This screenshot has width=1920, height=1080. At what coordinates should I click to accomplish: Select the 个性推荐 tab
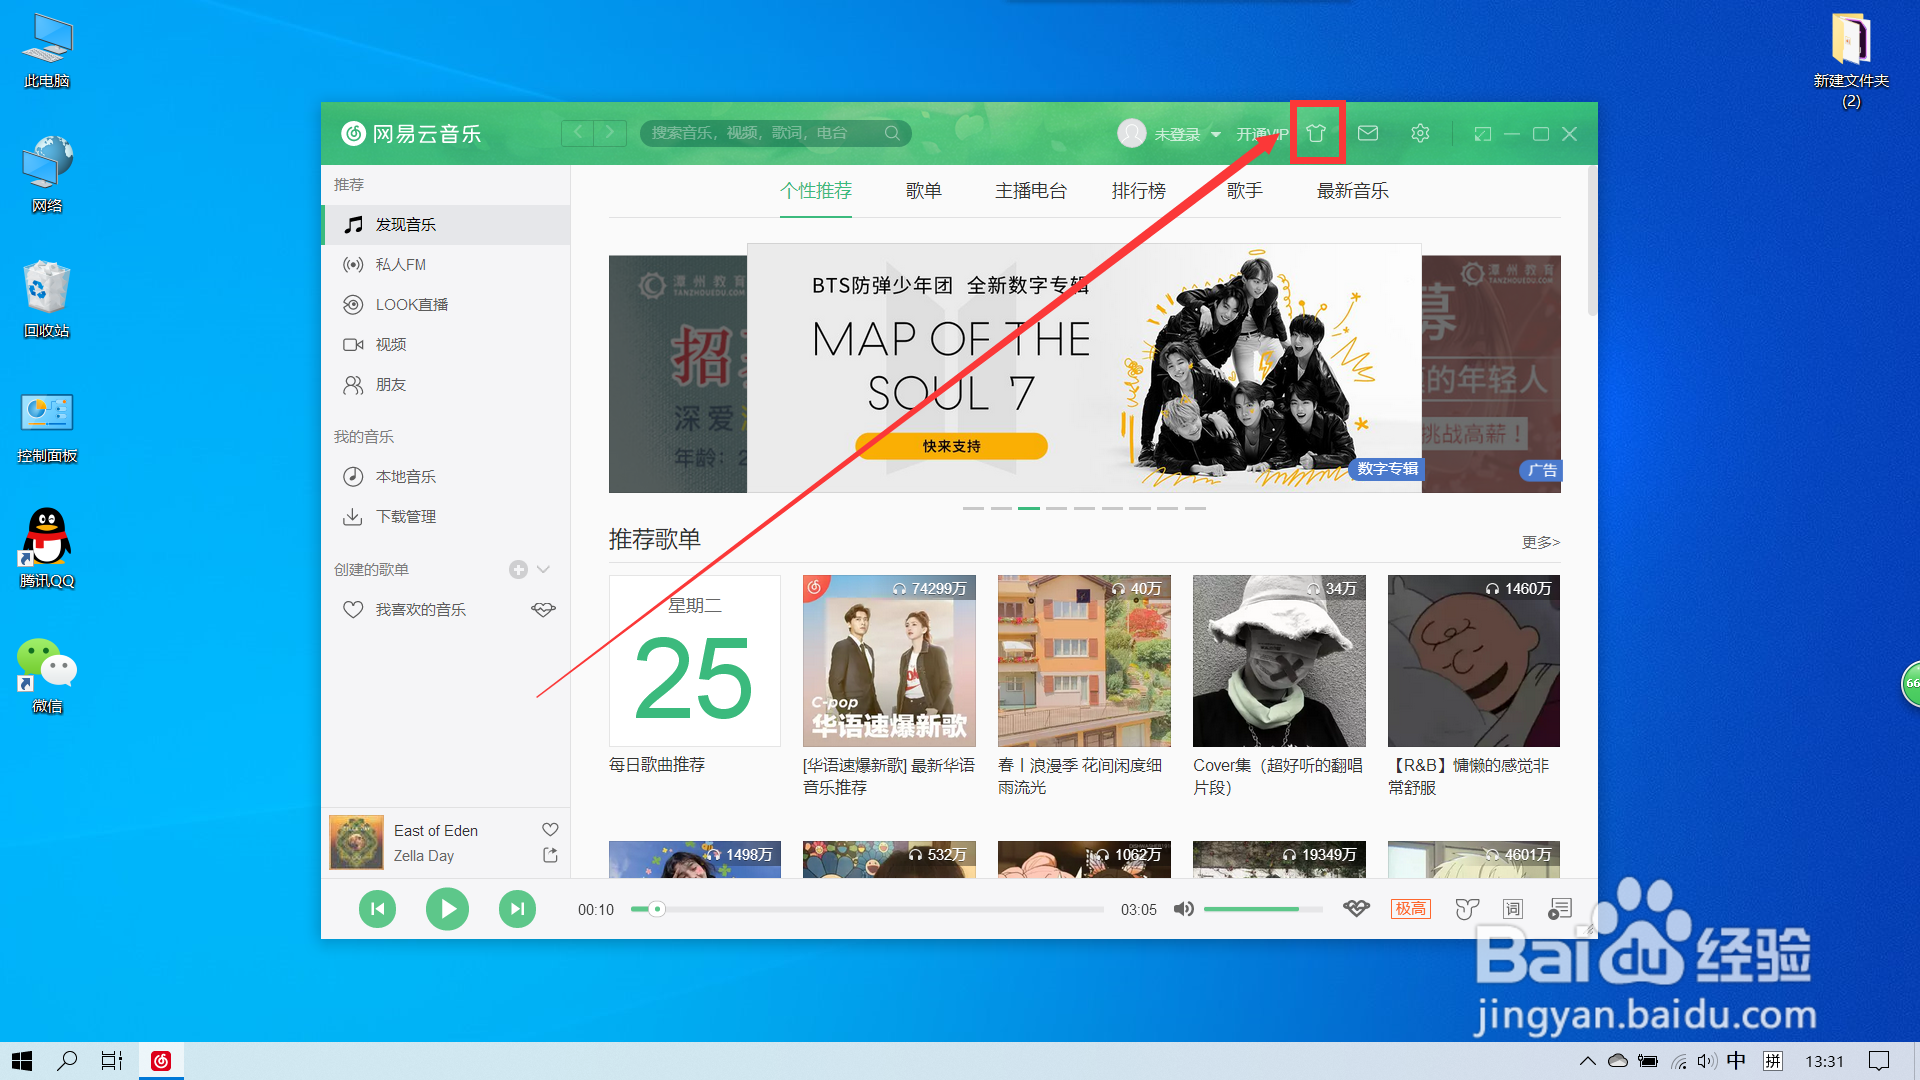[816, 191]
